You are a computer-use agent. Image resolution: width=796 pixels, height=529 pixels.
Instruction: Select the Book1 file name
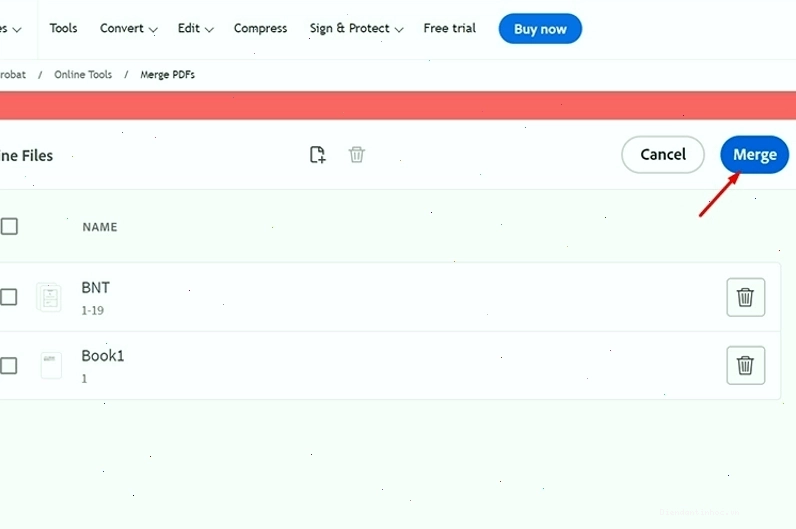[103, 356]
